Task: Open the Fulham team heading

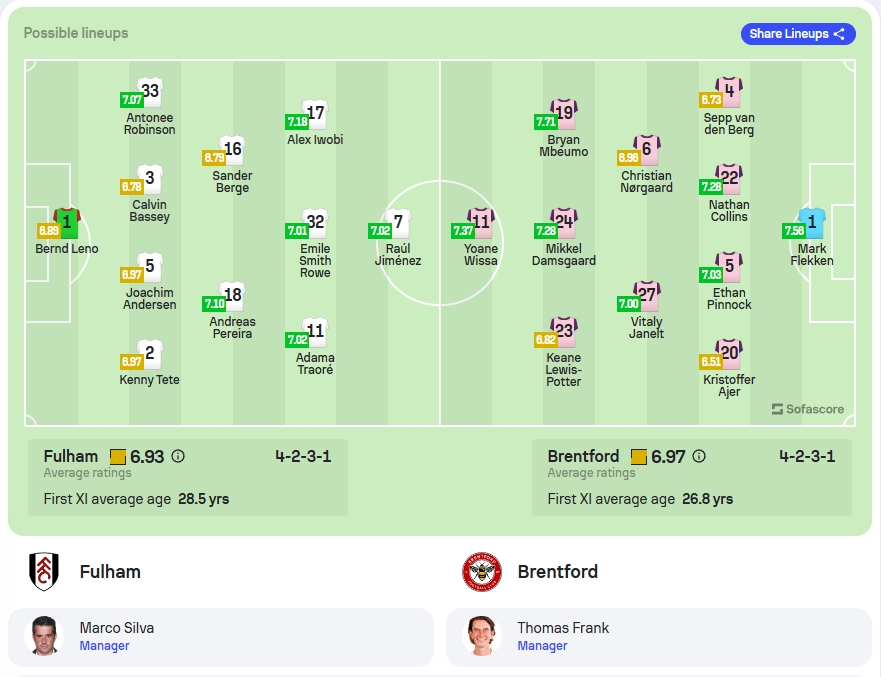Action: click(110, 571)
